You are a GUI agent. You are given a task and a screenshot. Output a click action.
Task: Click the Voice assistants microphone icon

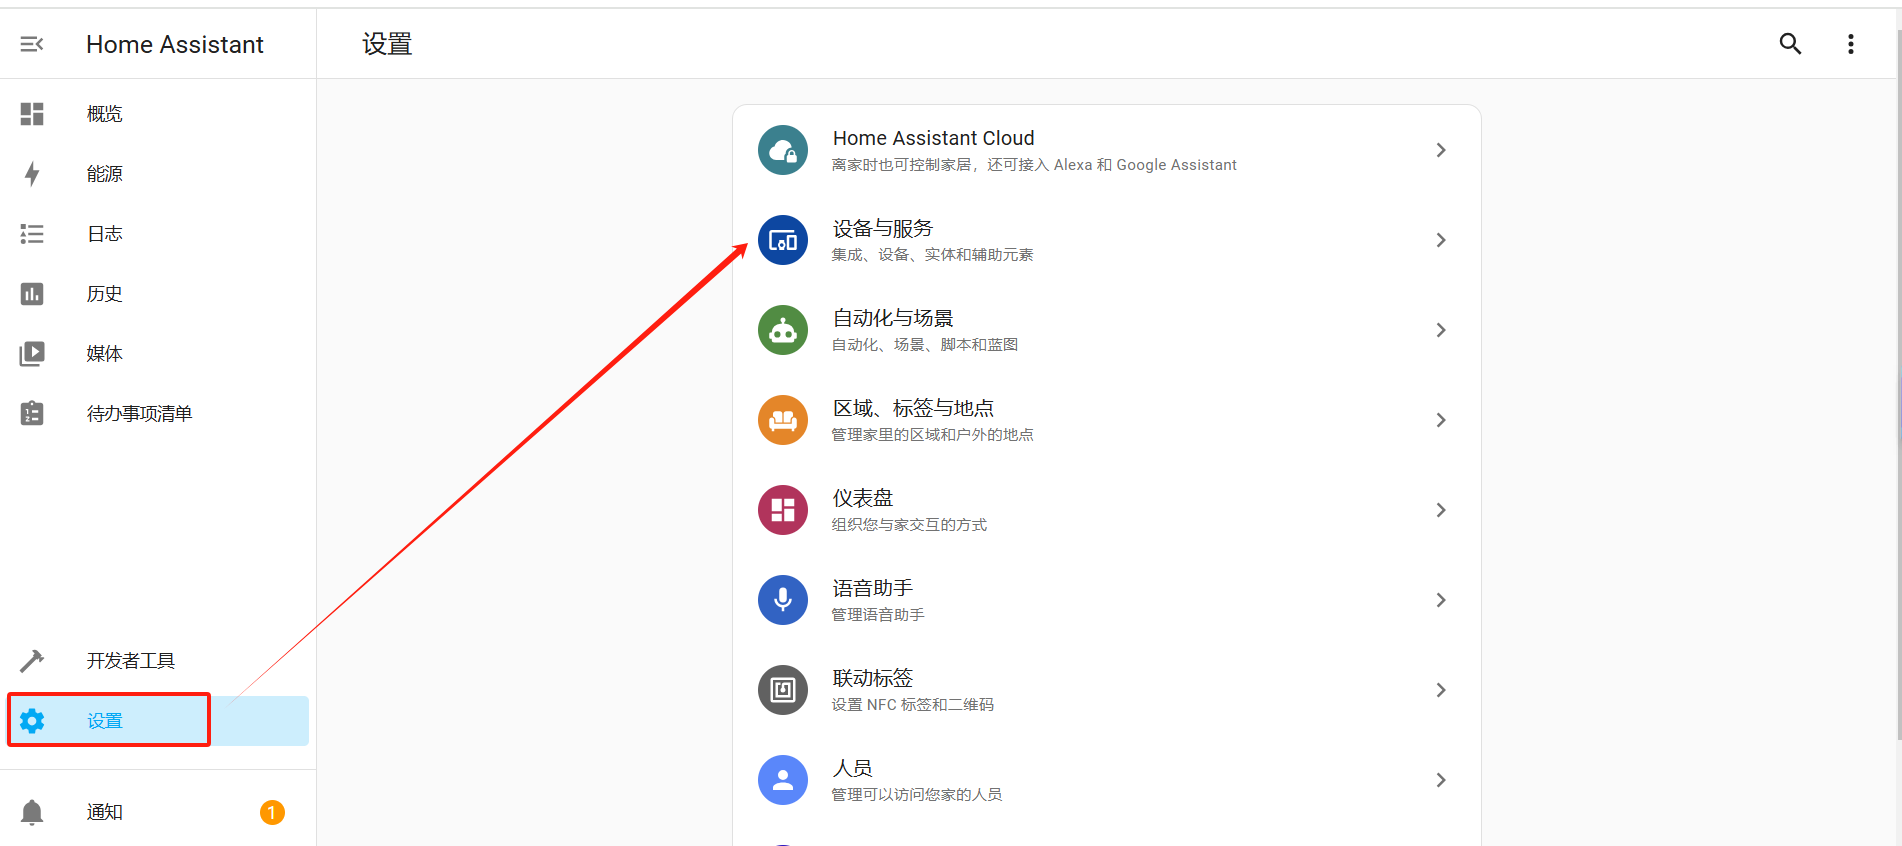click(783, 600)
